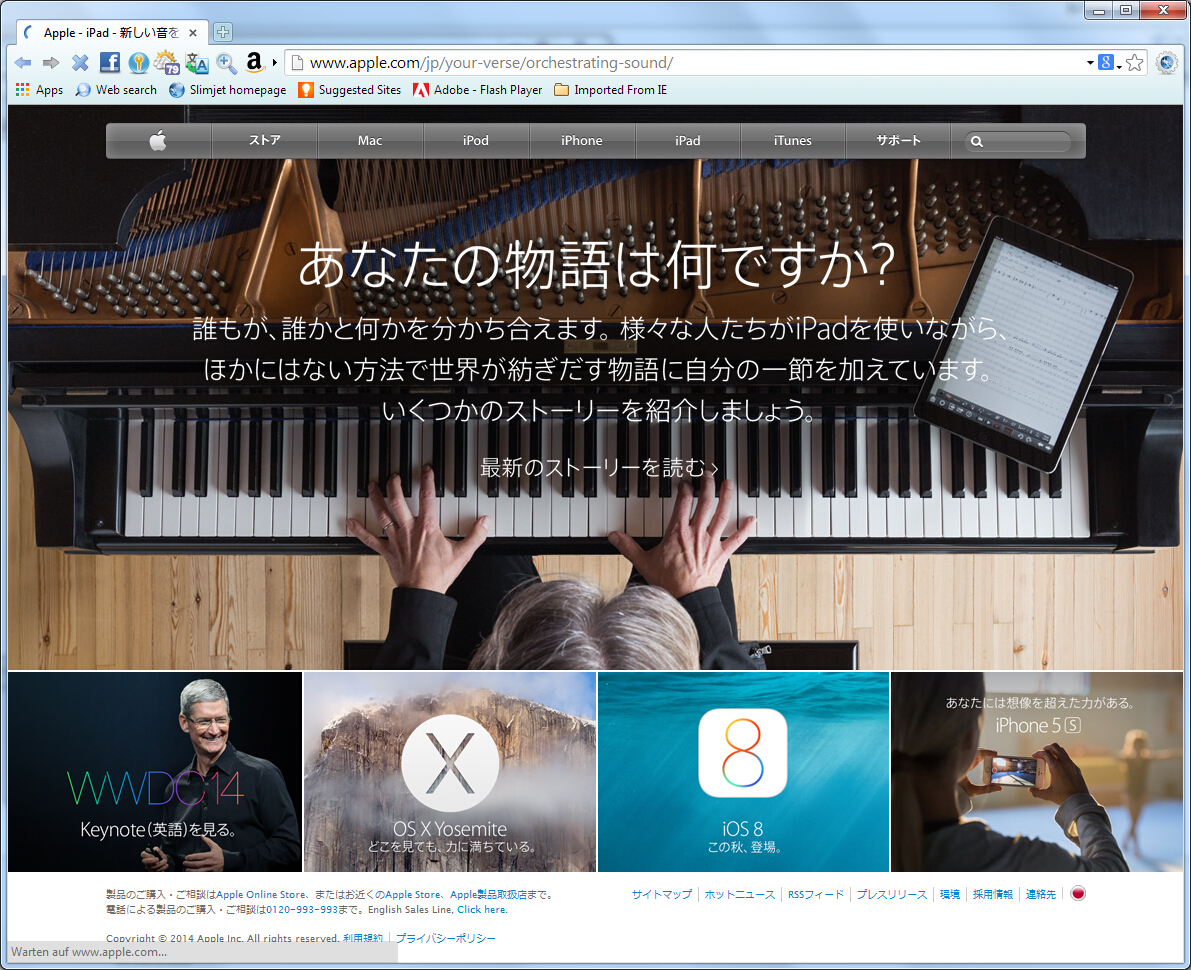The height and width of the screenshot is (970, 1191).
Task: Follow the Apple Online Store footer link
Action: point(261,895)
